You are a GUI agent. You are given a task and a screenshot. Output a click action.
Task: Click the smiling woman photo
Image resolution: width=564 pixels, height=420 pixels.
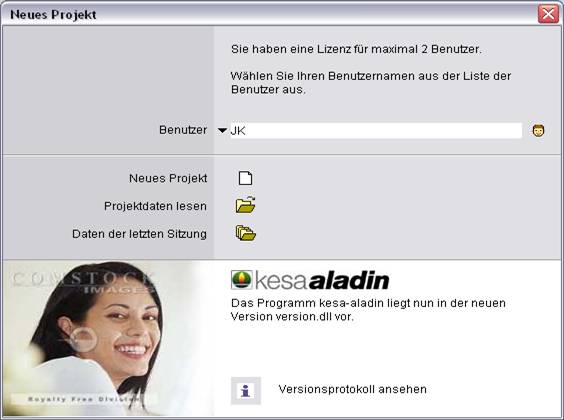point(108,339)
